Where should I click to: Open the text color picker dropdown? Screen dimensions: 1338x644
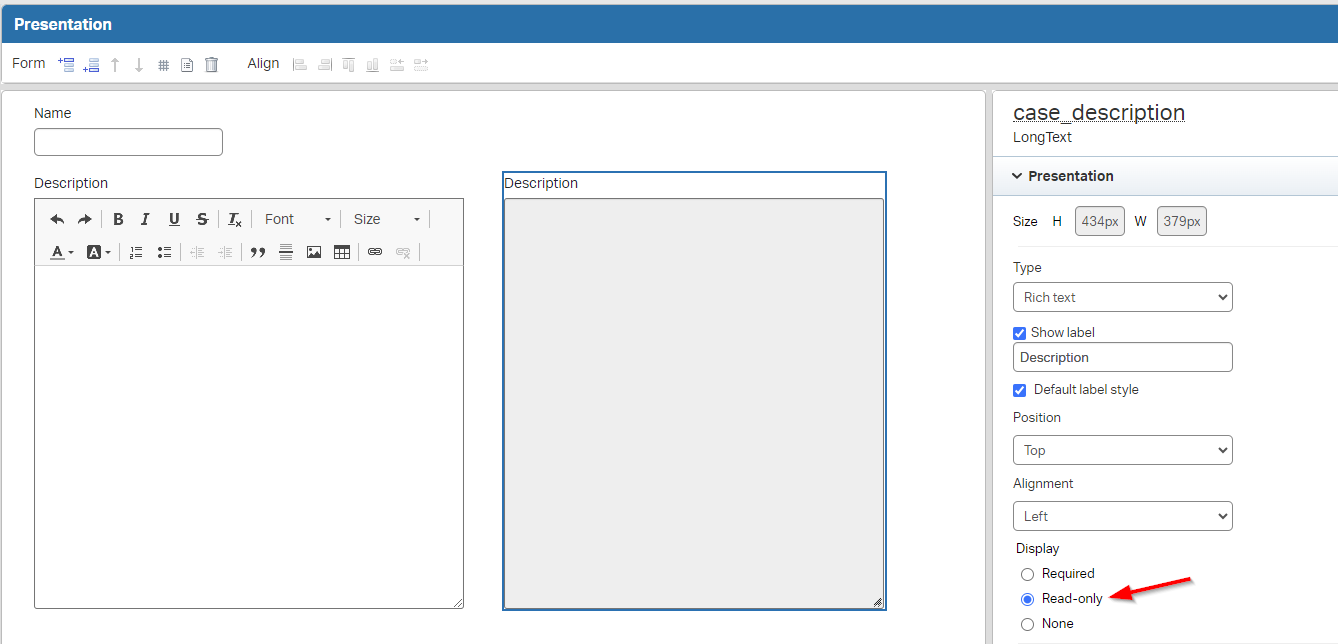click(61, 252)
